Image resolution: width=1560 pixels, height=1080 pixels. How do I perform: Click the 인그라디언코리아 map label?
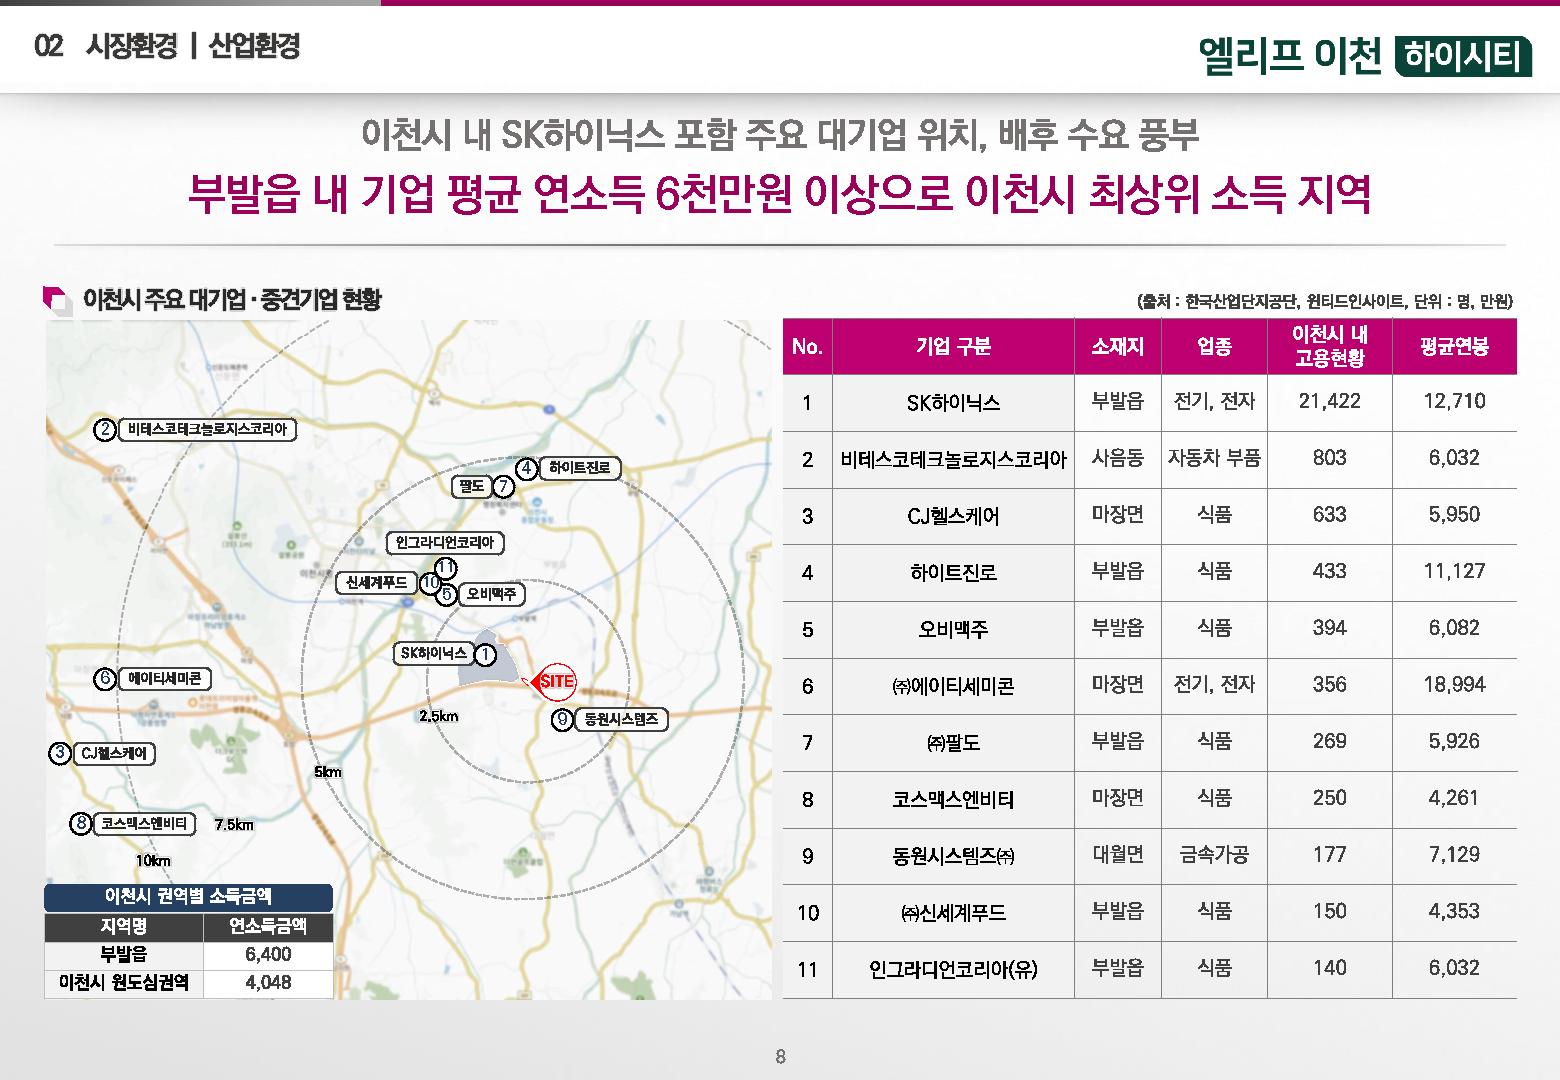(x=445, y=542)
